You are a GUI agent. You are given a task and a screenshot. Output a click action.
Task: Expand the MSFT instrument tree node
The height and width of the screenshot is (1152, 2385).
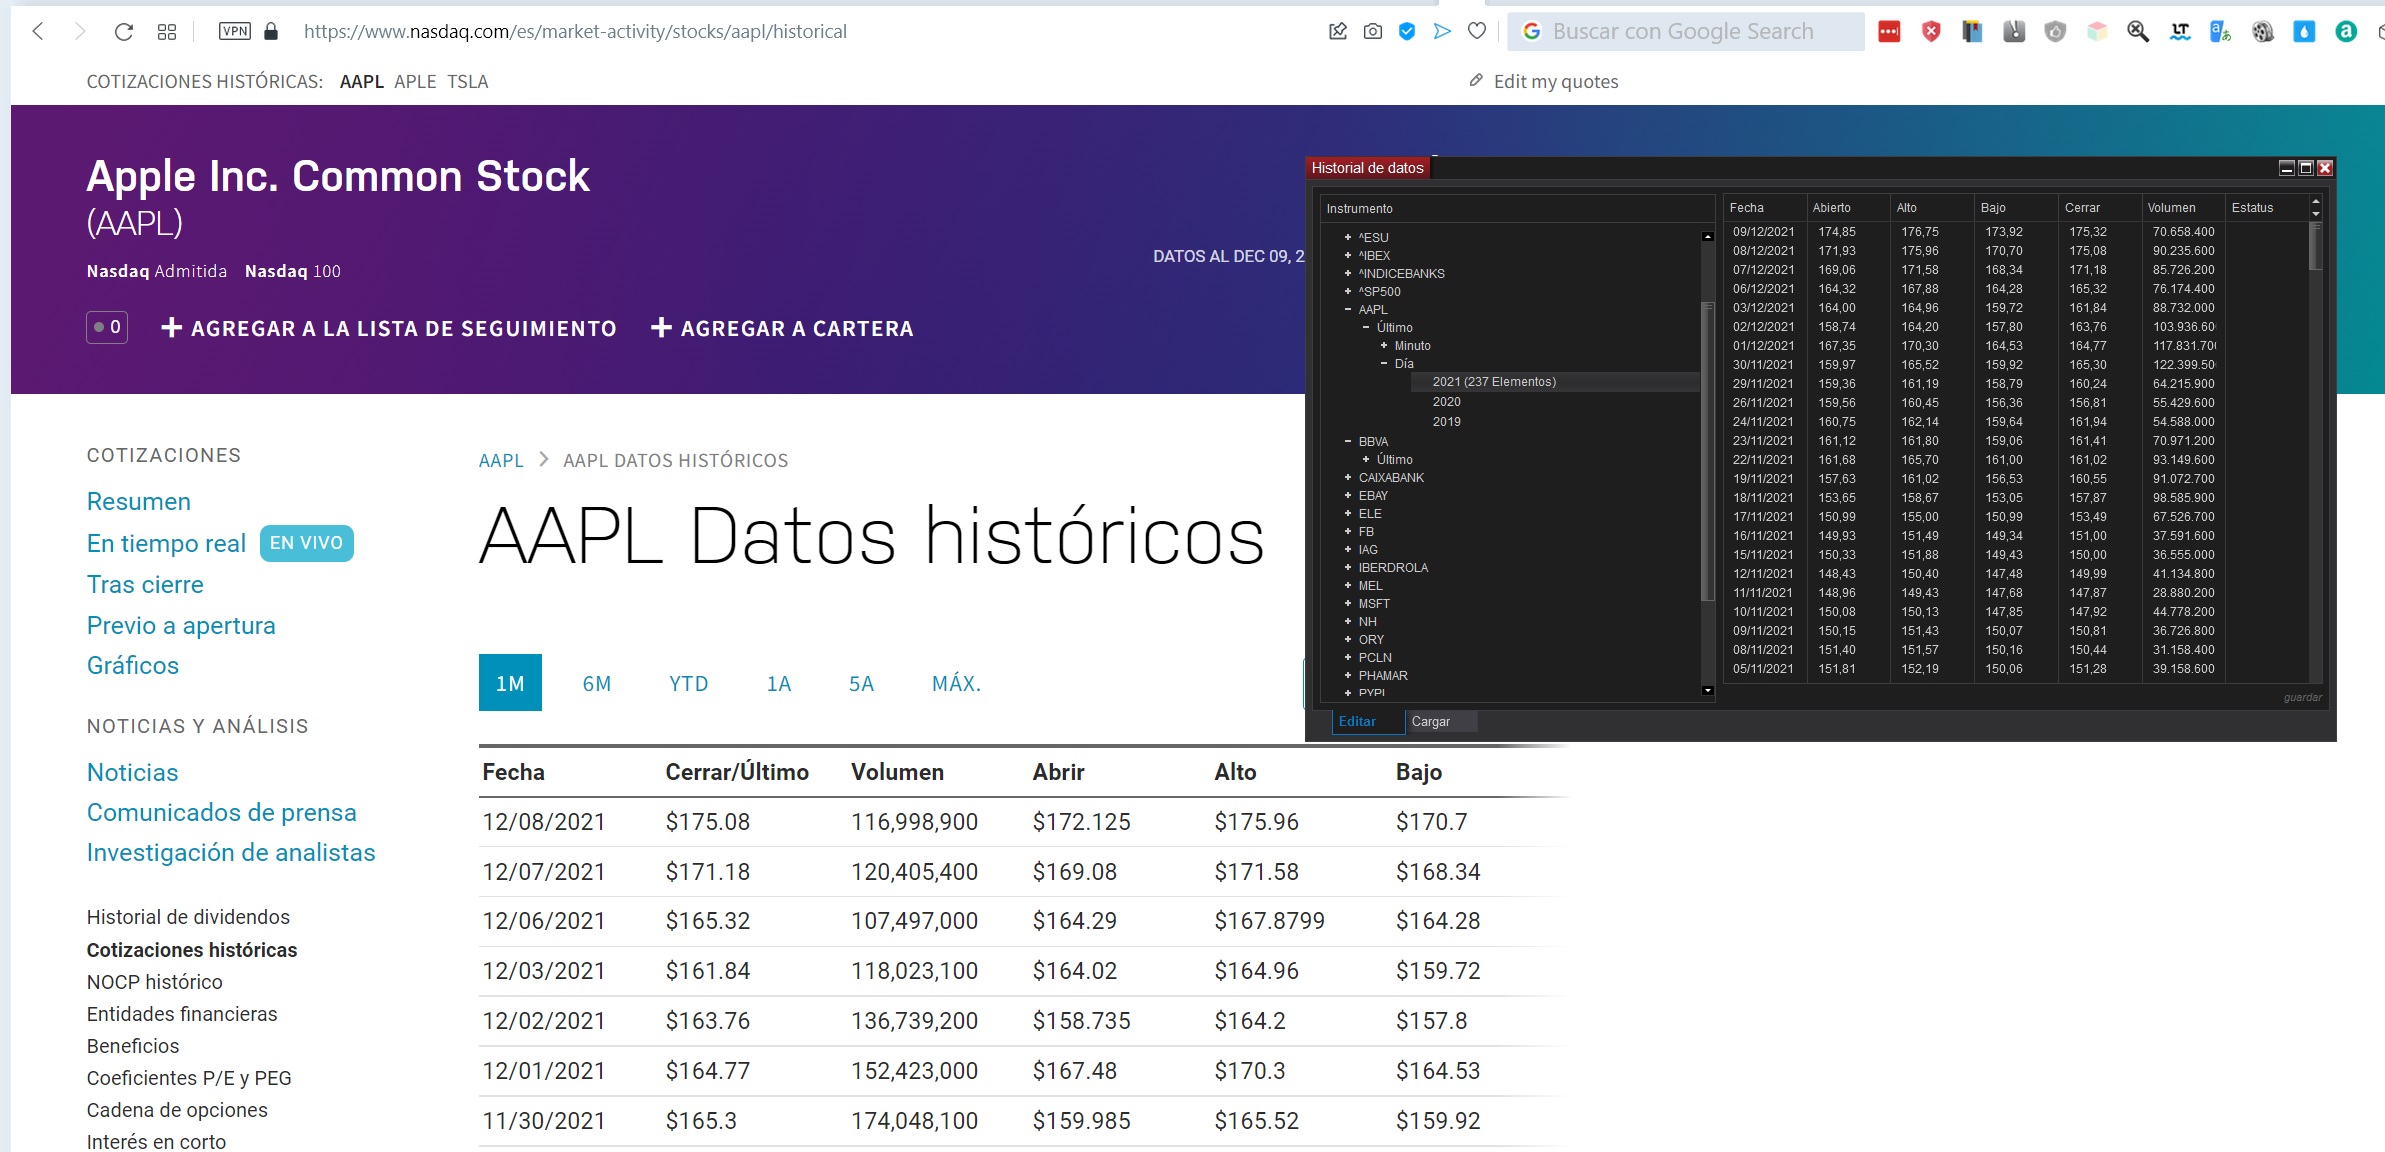pyautogui.click(x=1348, y=604)
